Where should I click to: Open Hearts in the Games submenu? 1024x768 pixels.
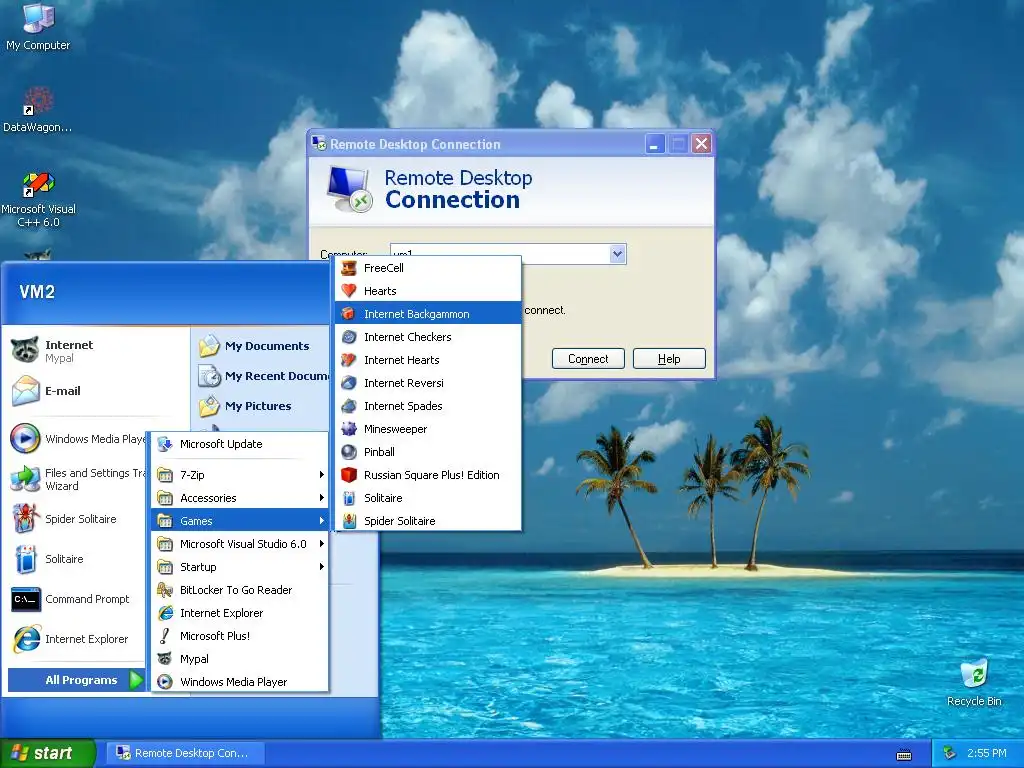click(x=428, y=291)
